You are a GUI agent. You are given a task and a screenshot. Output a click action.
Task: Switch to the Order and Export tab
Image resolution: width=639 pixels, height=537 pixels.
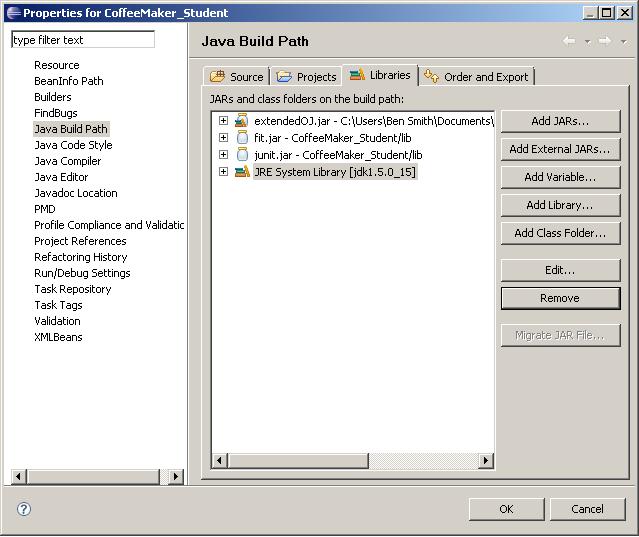click(478, 77)
